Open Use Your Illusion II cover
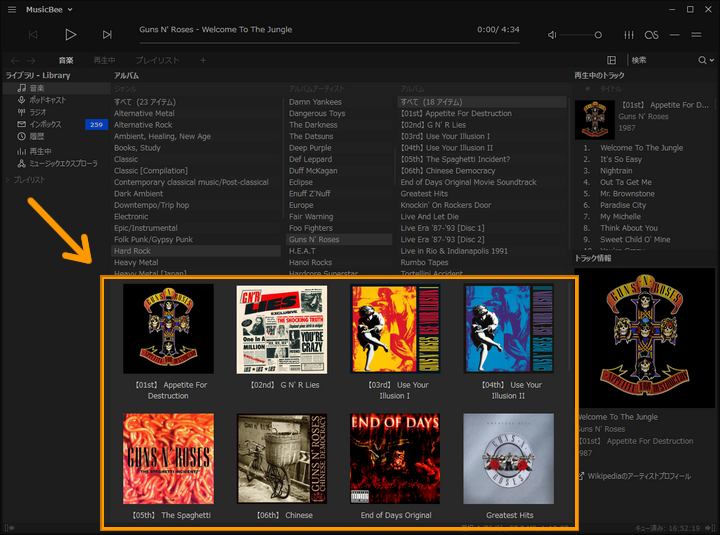 pos(509,328)
